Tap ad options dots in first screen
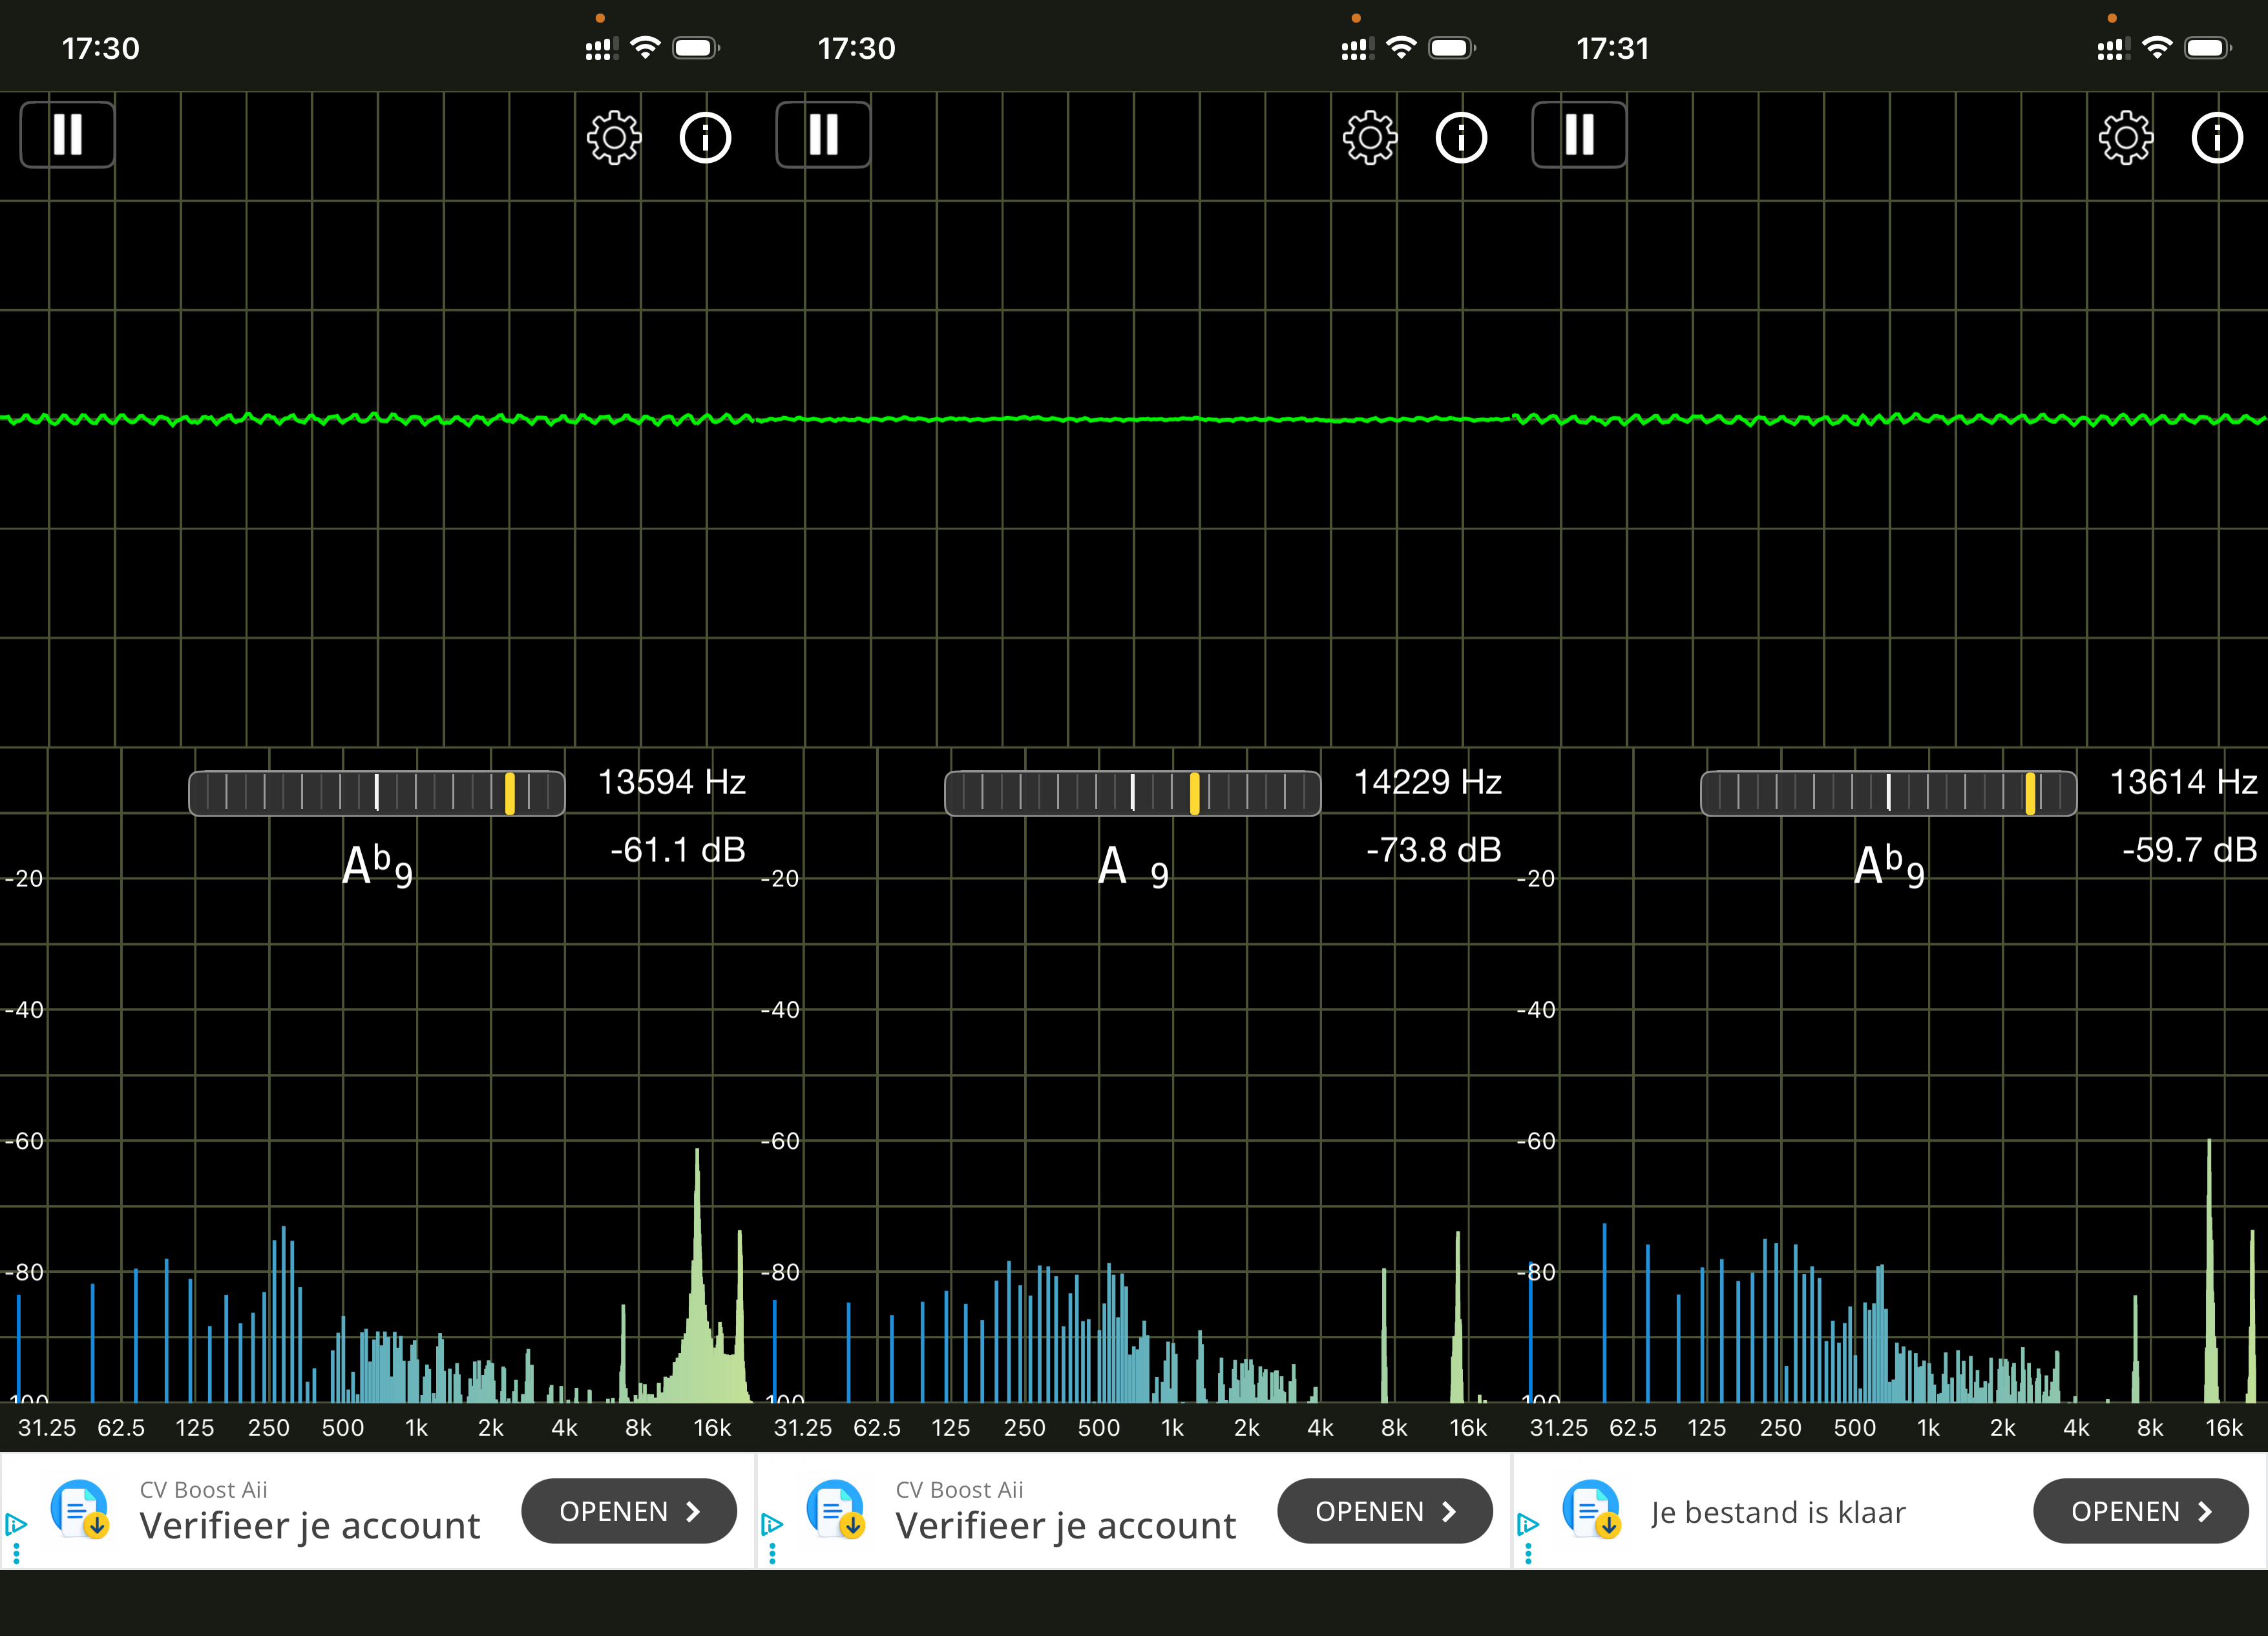 16,1554
